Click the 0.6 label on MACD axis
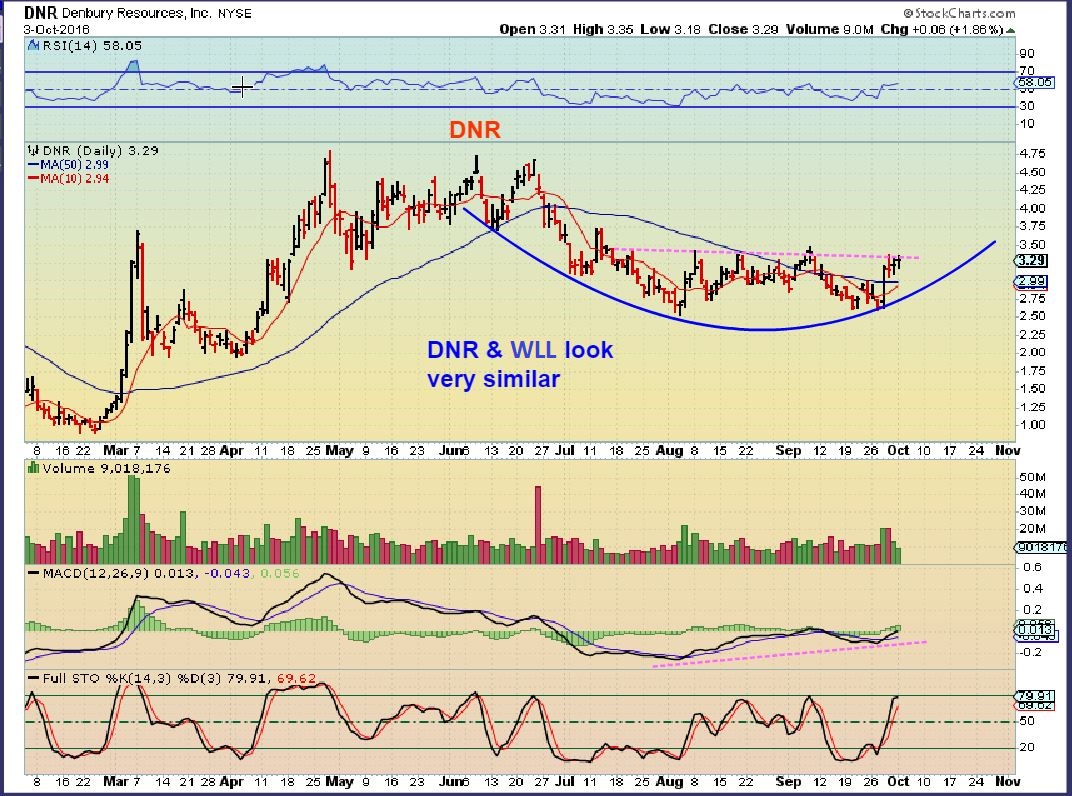Viewport: 1072px width, 796px height. coord(1033,567)
